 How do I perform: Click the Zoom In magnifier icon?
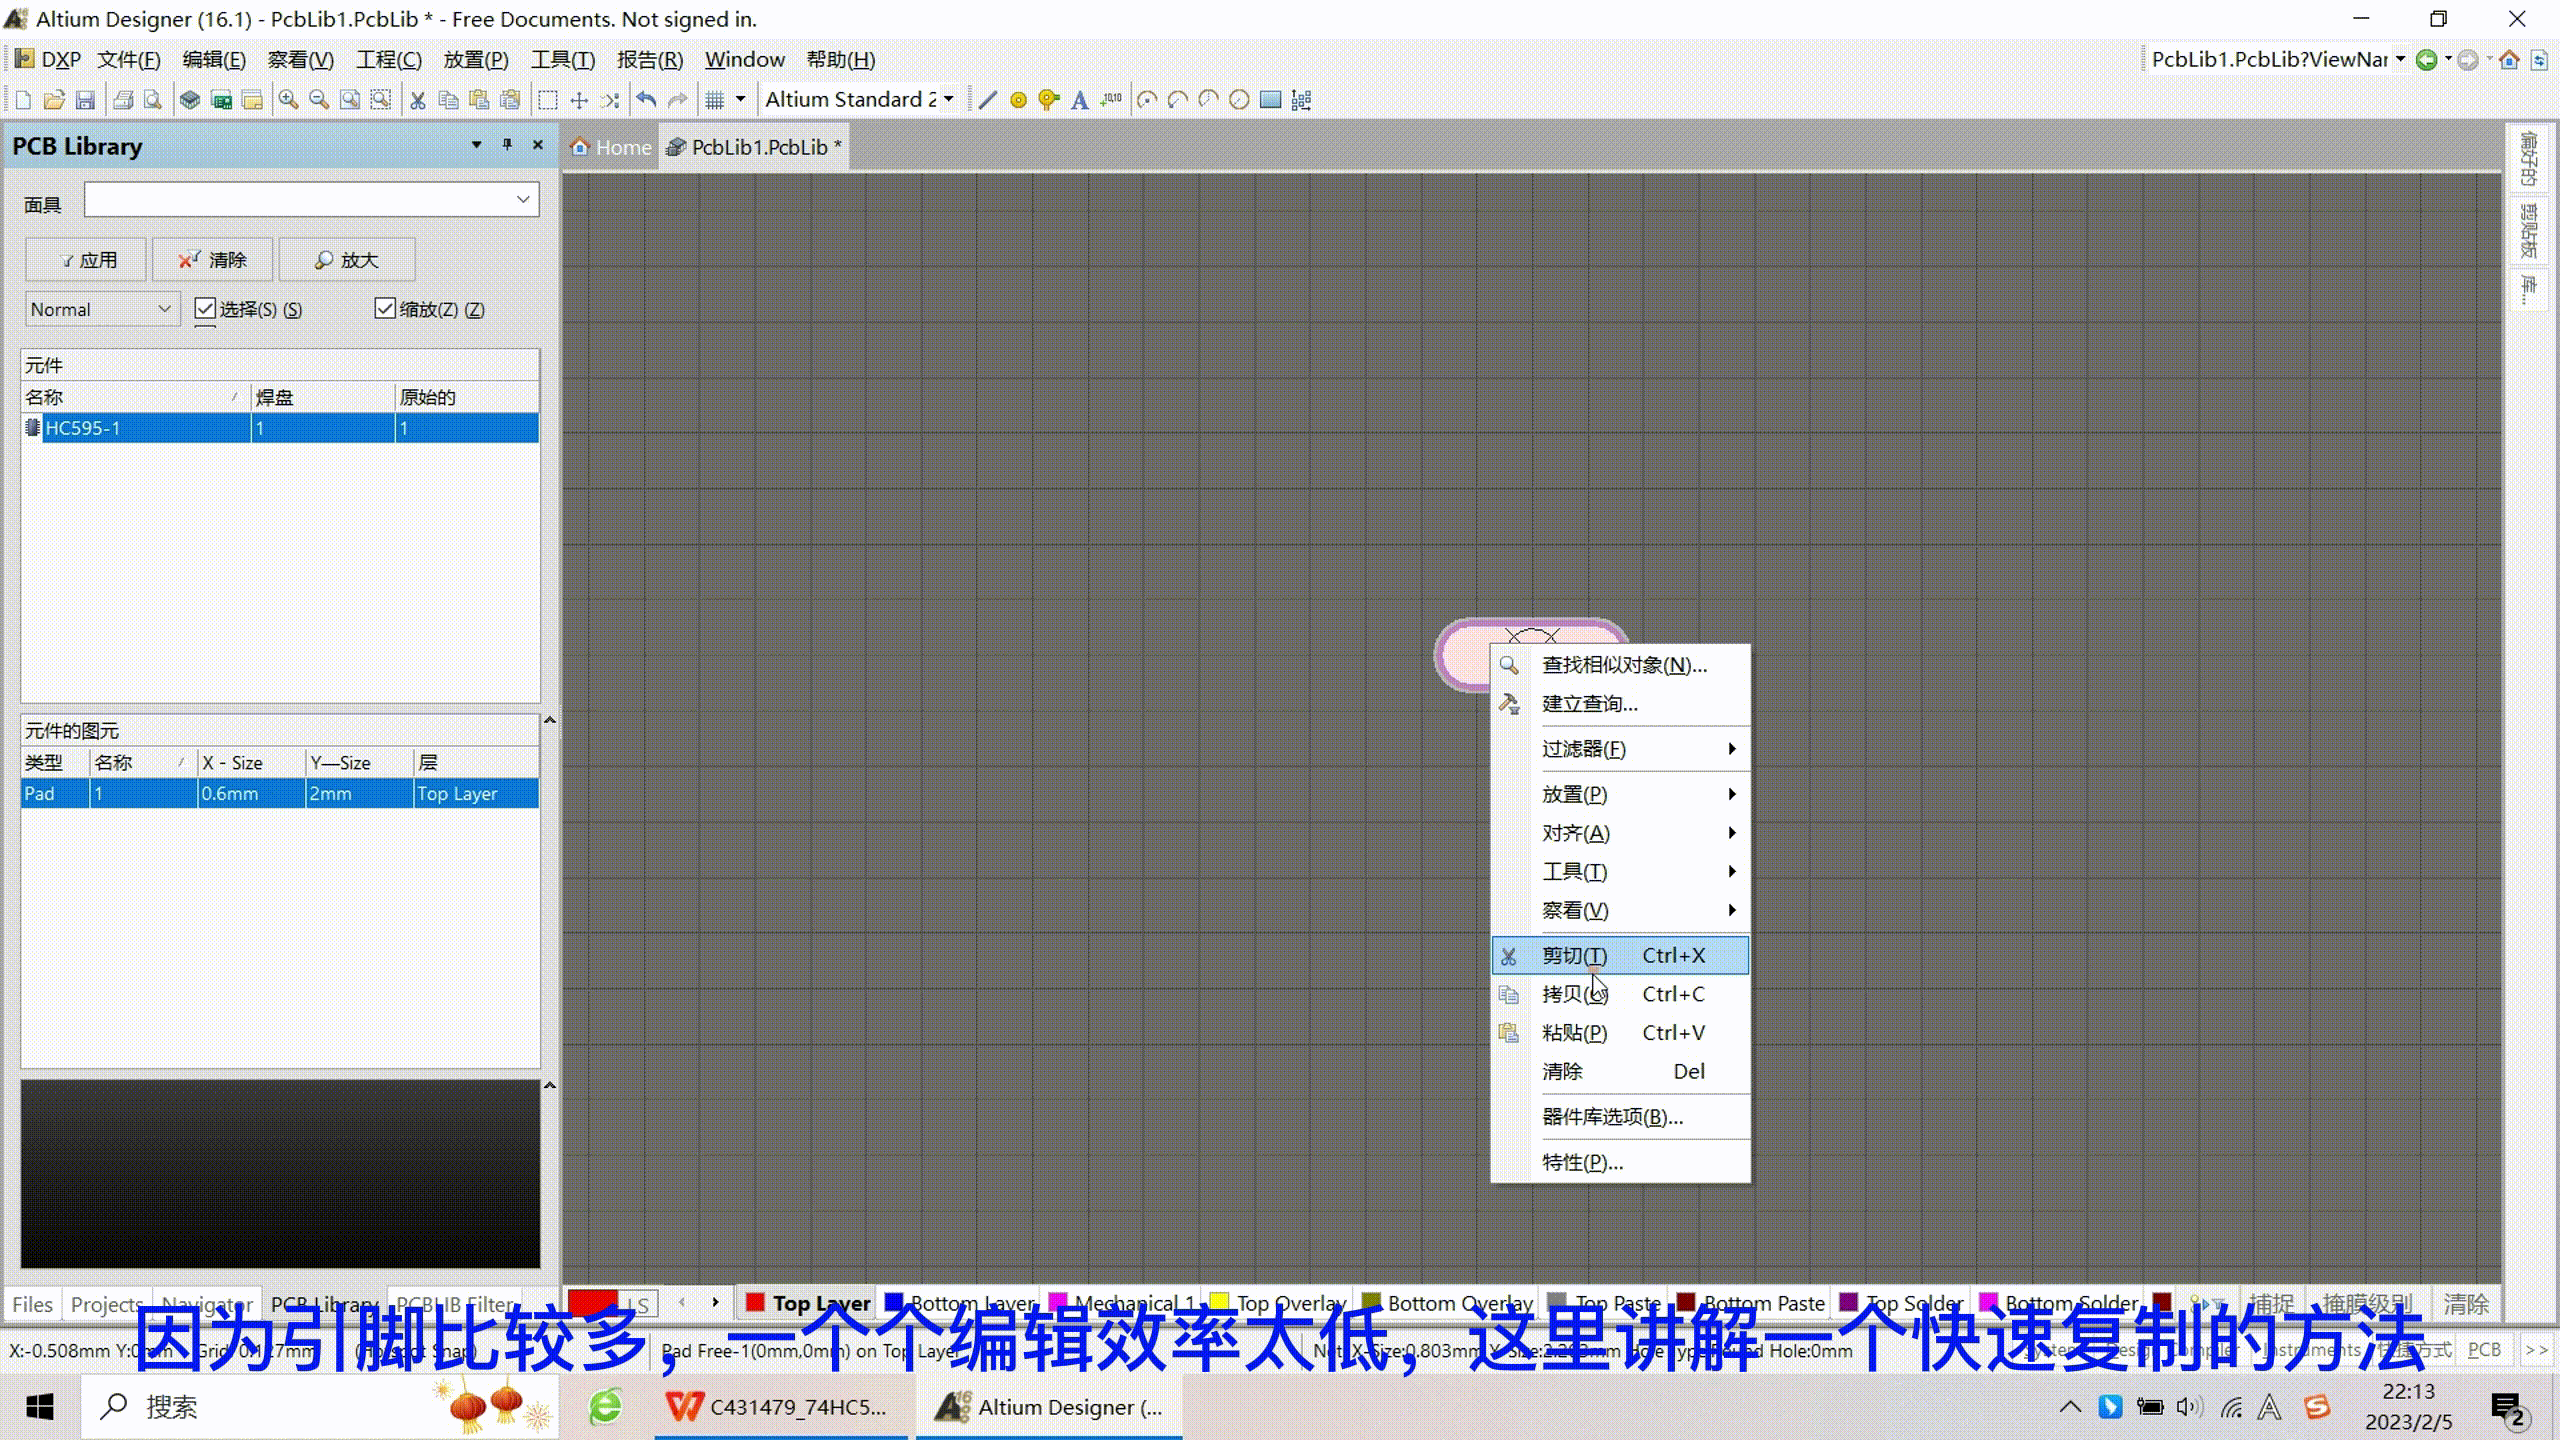pyautogui.click(x=288, y=100)
